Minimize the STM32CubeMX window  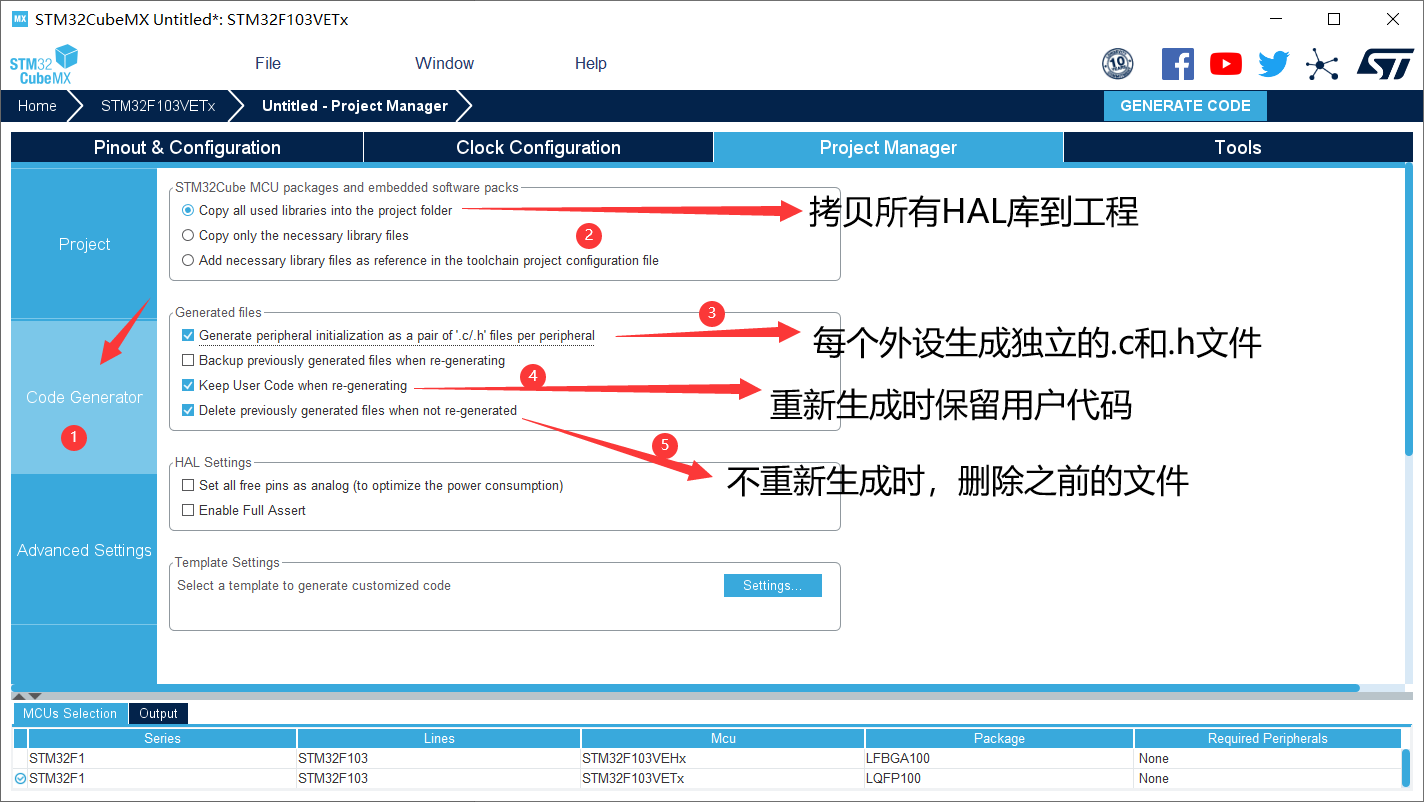(x=1276, y=19)
